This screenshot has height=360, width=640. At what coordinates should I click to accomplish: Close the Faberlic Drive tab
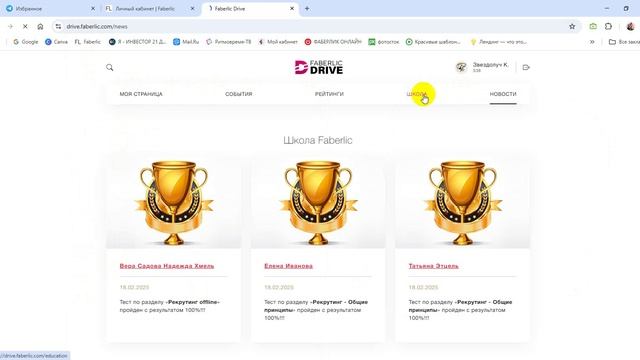pos(292,9)
